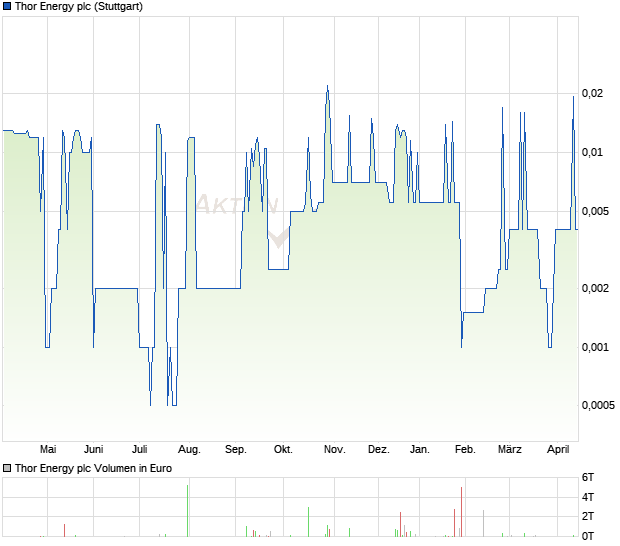620x546 pixels.
Task: Select the 'Aug.' month label
Action: tap(189, 450)
